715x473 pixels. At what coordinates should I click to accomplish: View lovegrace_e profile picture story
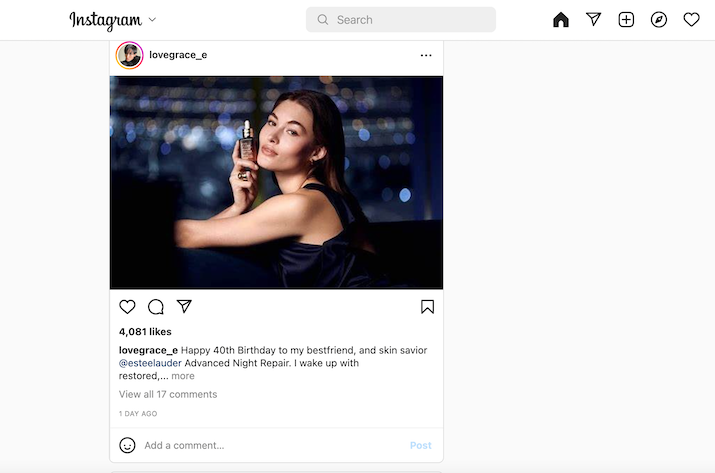point(130,55)
